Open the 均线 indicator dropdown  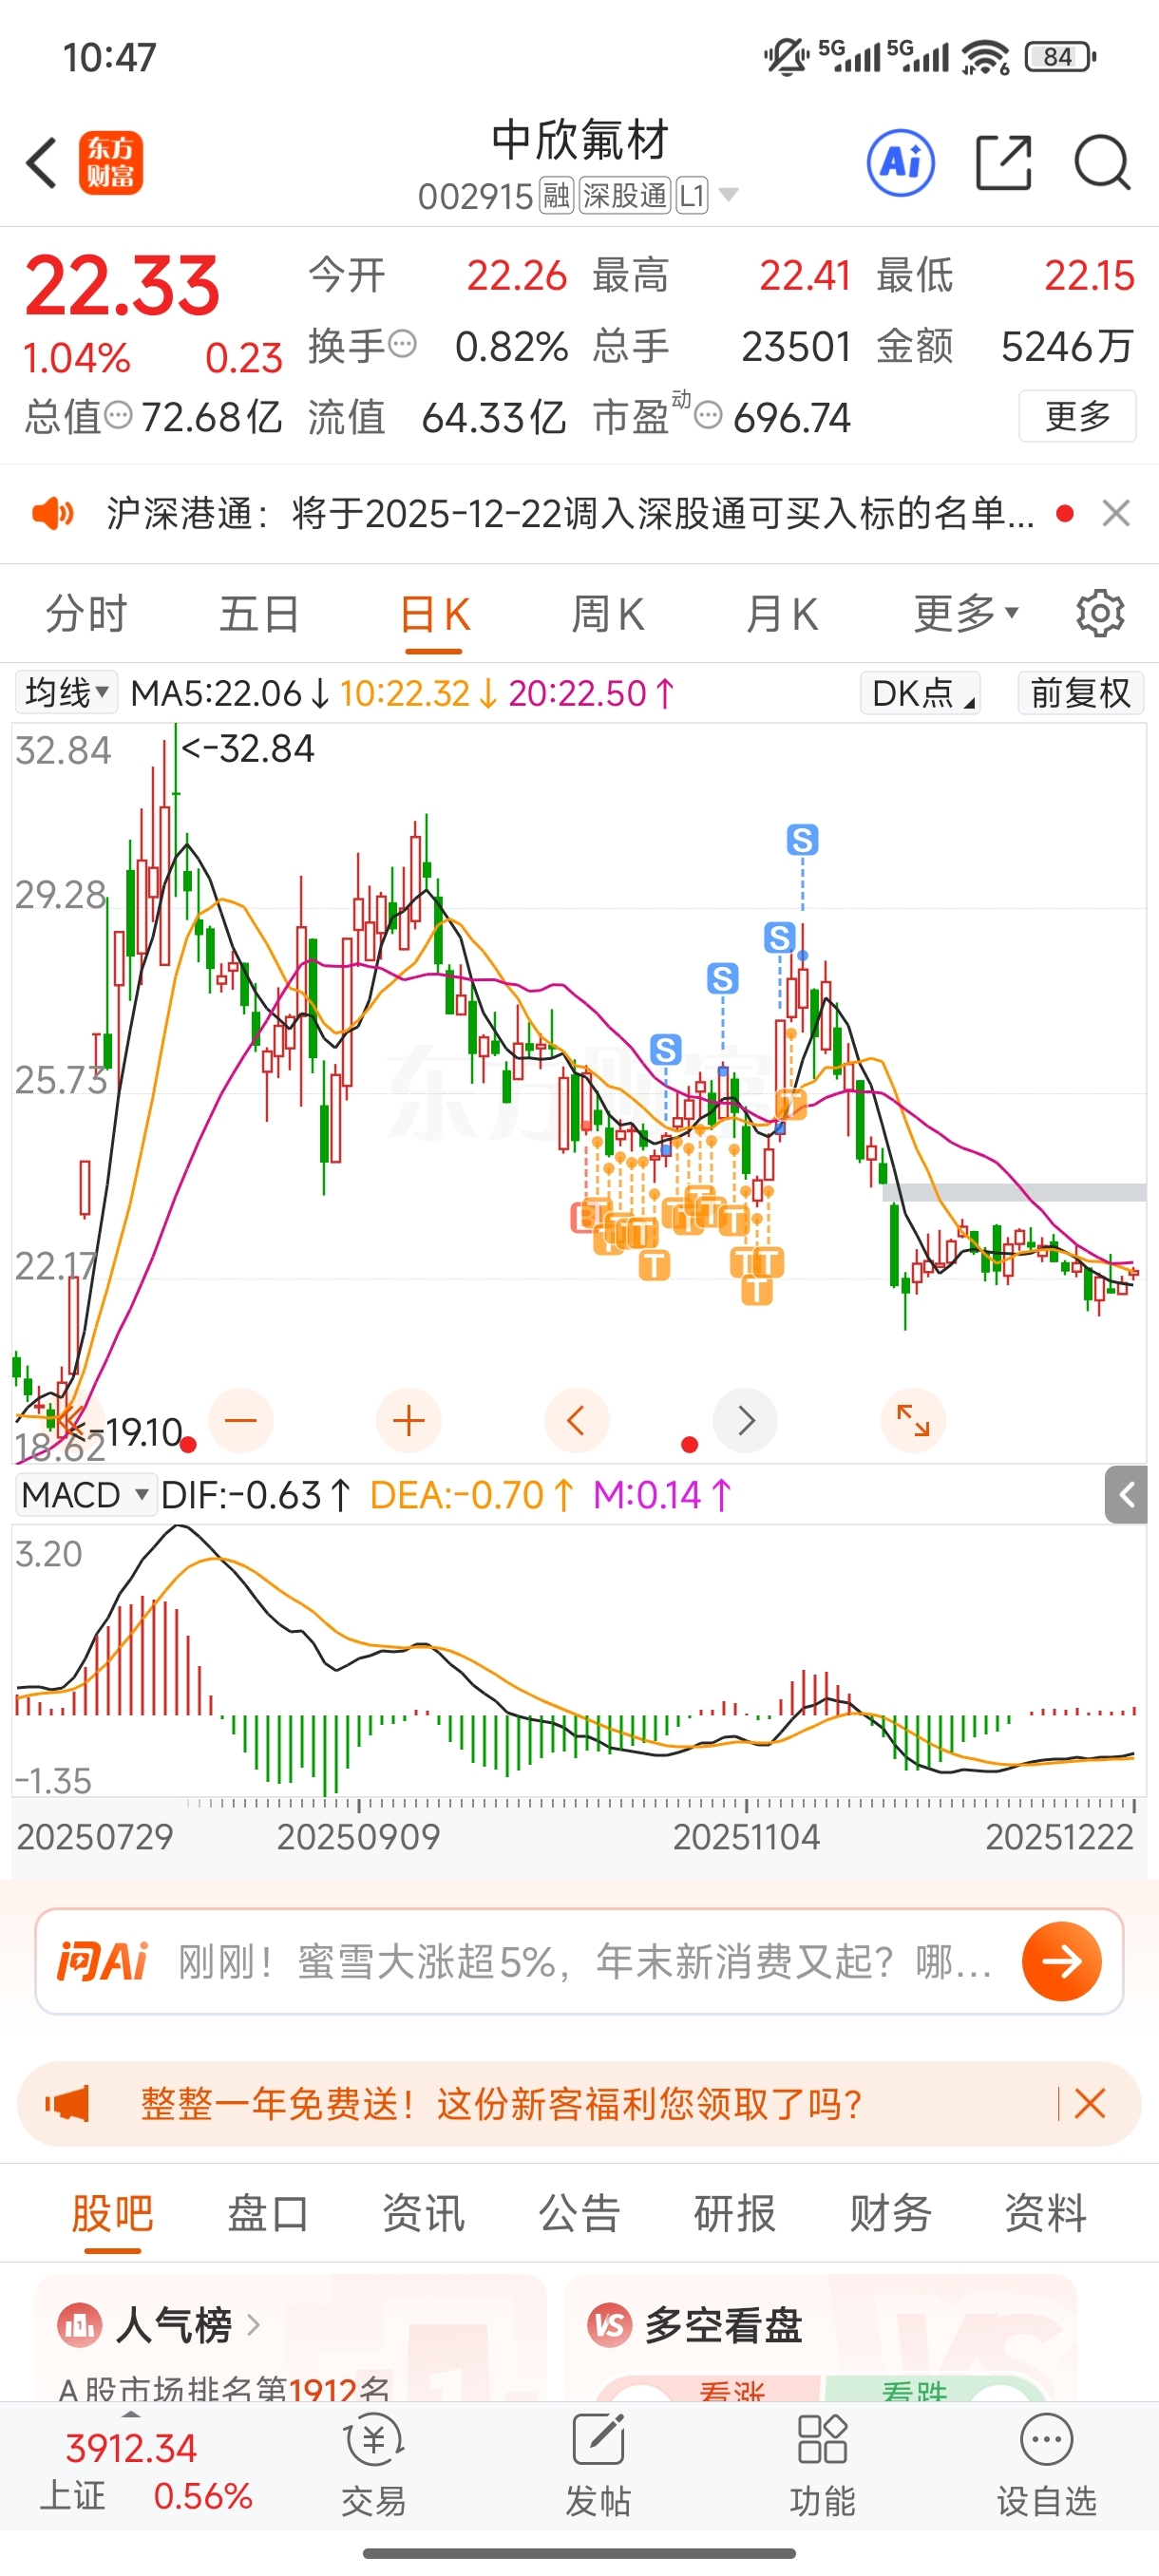coord(66,692)
